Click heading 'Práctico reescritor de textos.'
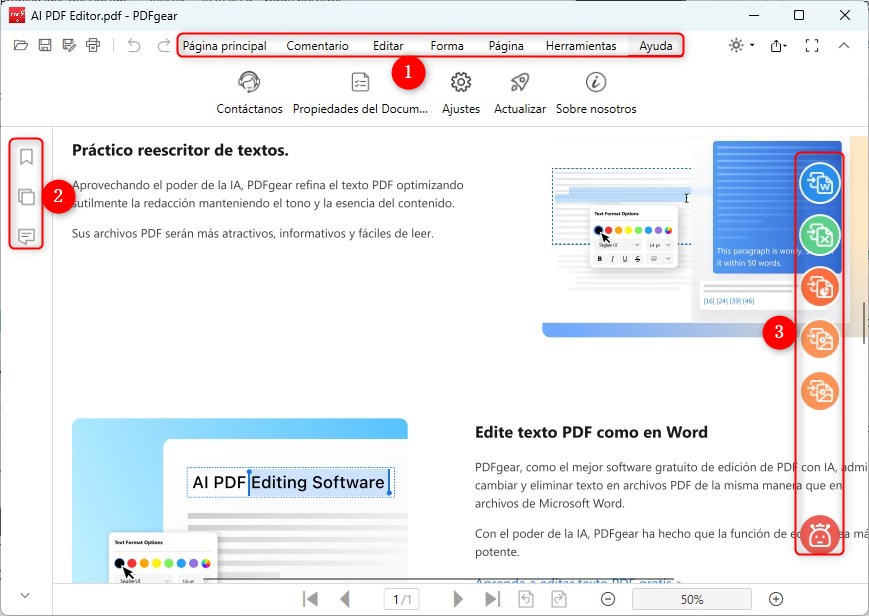Viewport: 869px width, 616px height. [x=180, y=150]
